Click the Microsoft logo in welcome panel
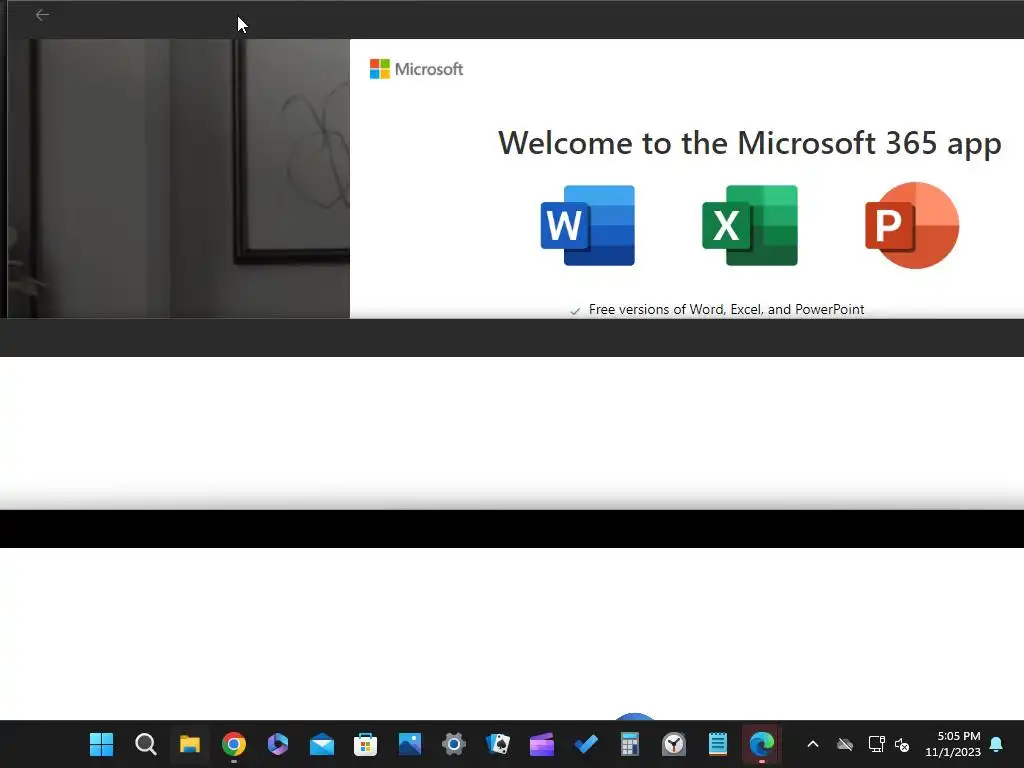The image size is (1024, 768). pyautogui.click(x=416, y=69)
